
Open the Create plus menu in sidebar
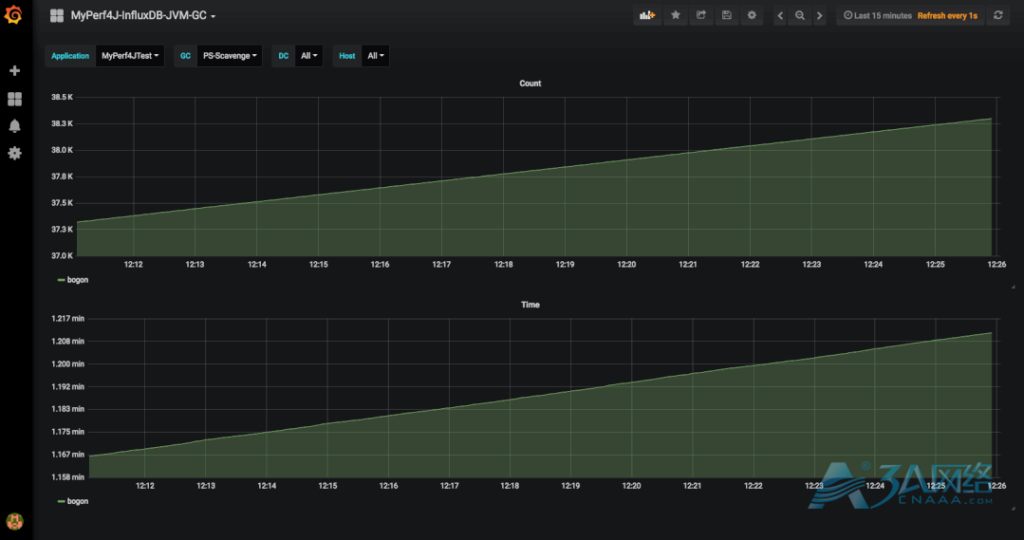(14, 71)
